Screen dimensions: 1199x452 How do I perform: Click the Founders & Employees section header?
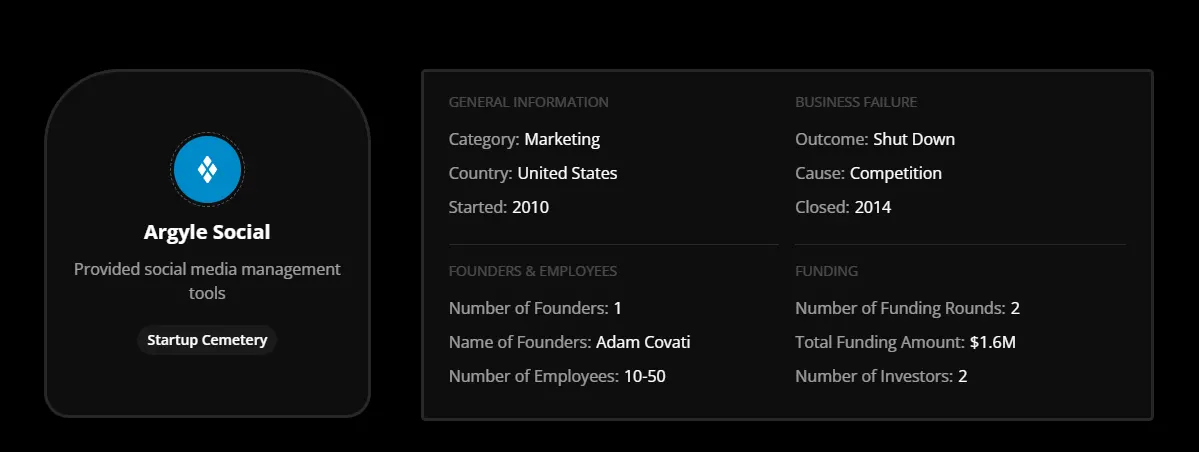533,271
